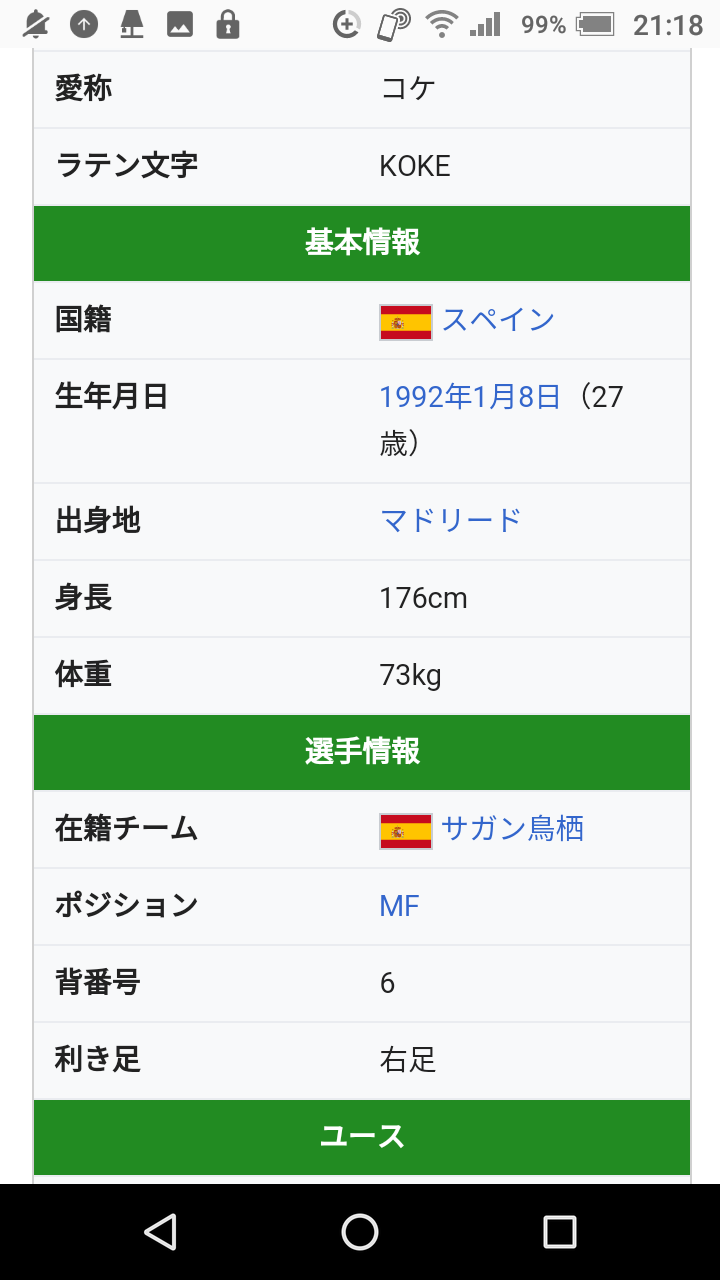Open the スペイン nationality link
Image resolution: width=720 pixels, height=1280 pixels.
coord(498,320)
